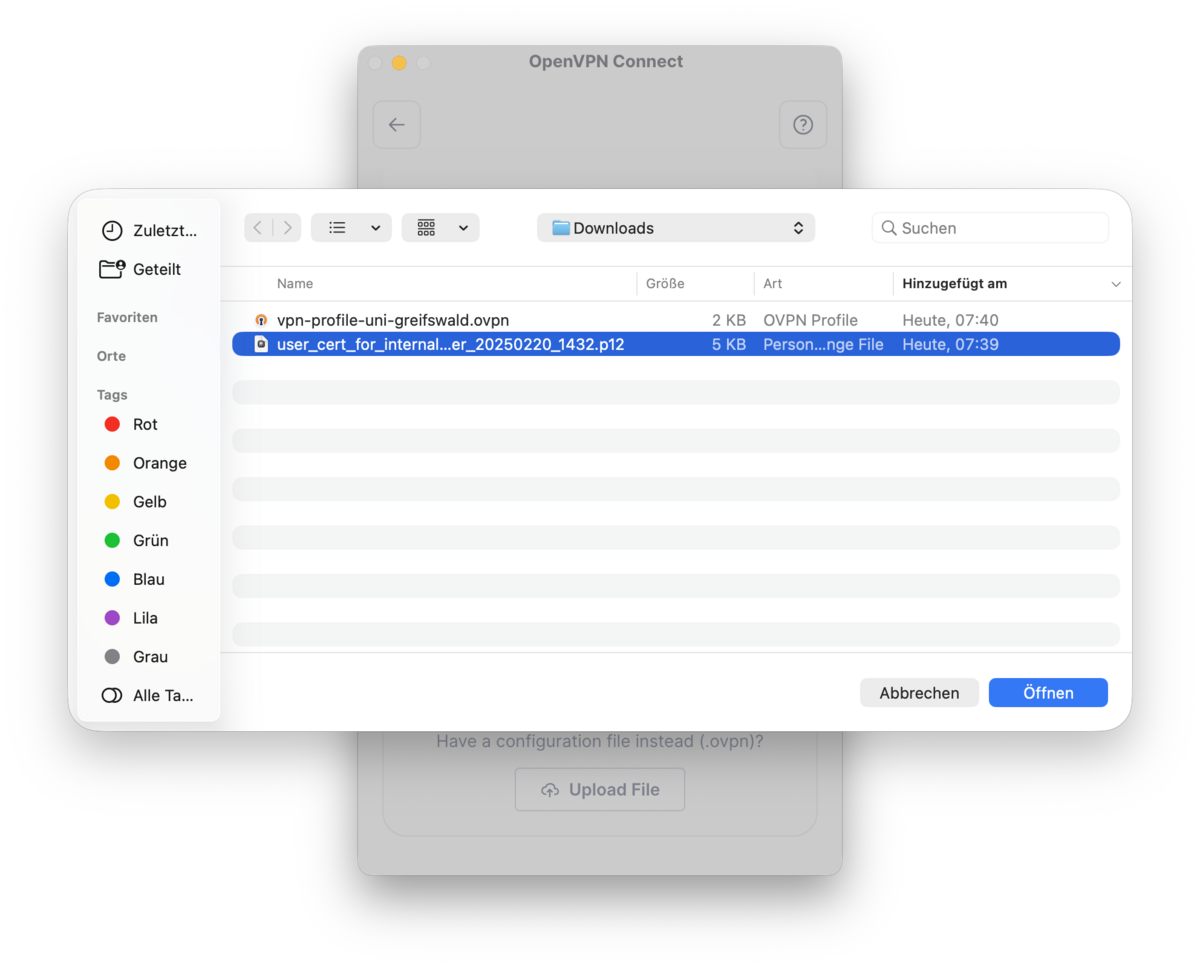Open Zuletzt benutzt in the sidebar
The height and width of the screenshot is (965, 1200).
click(x=149, y=231)
